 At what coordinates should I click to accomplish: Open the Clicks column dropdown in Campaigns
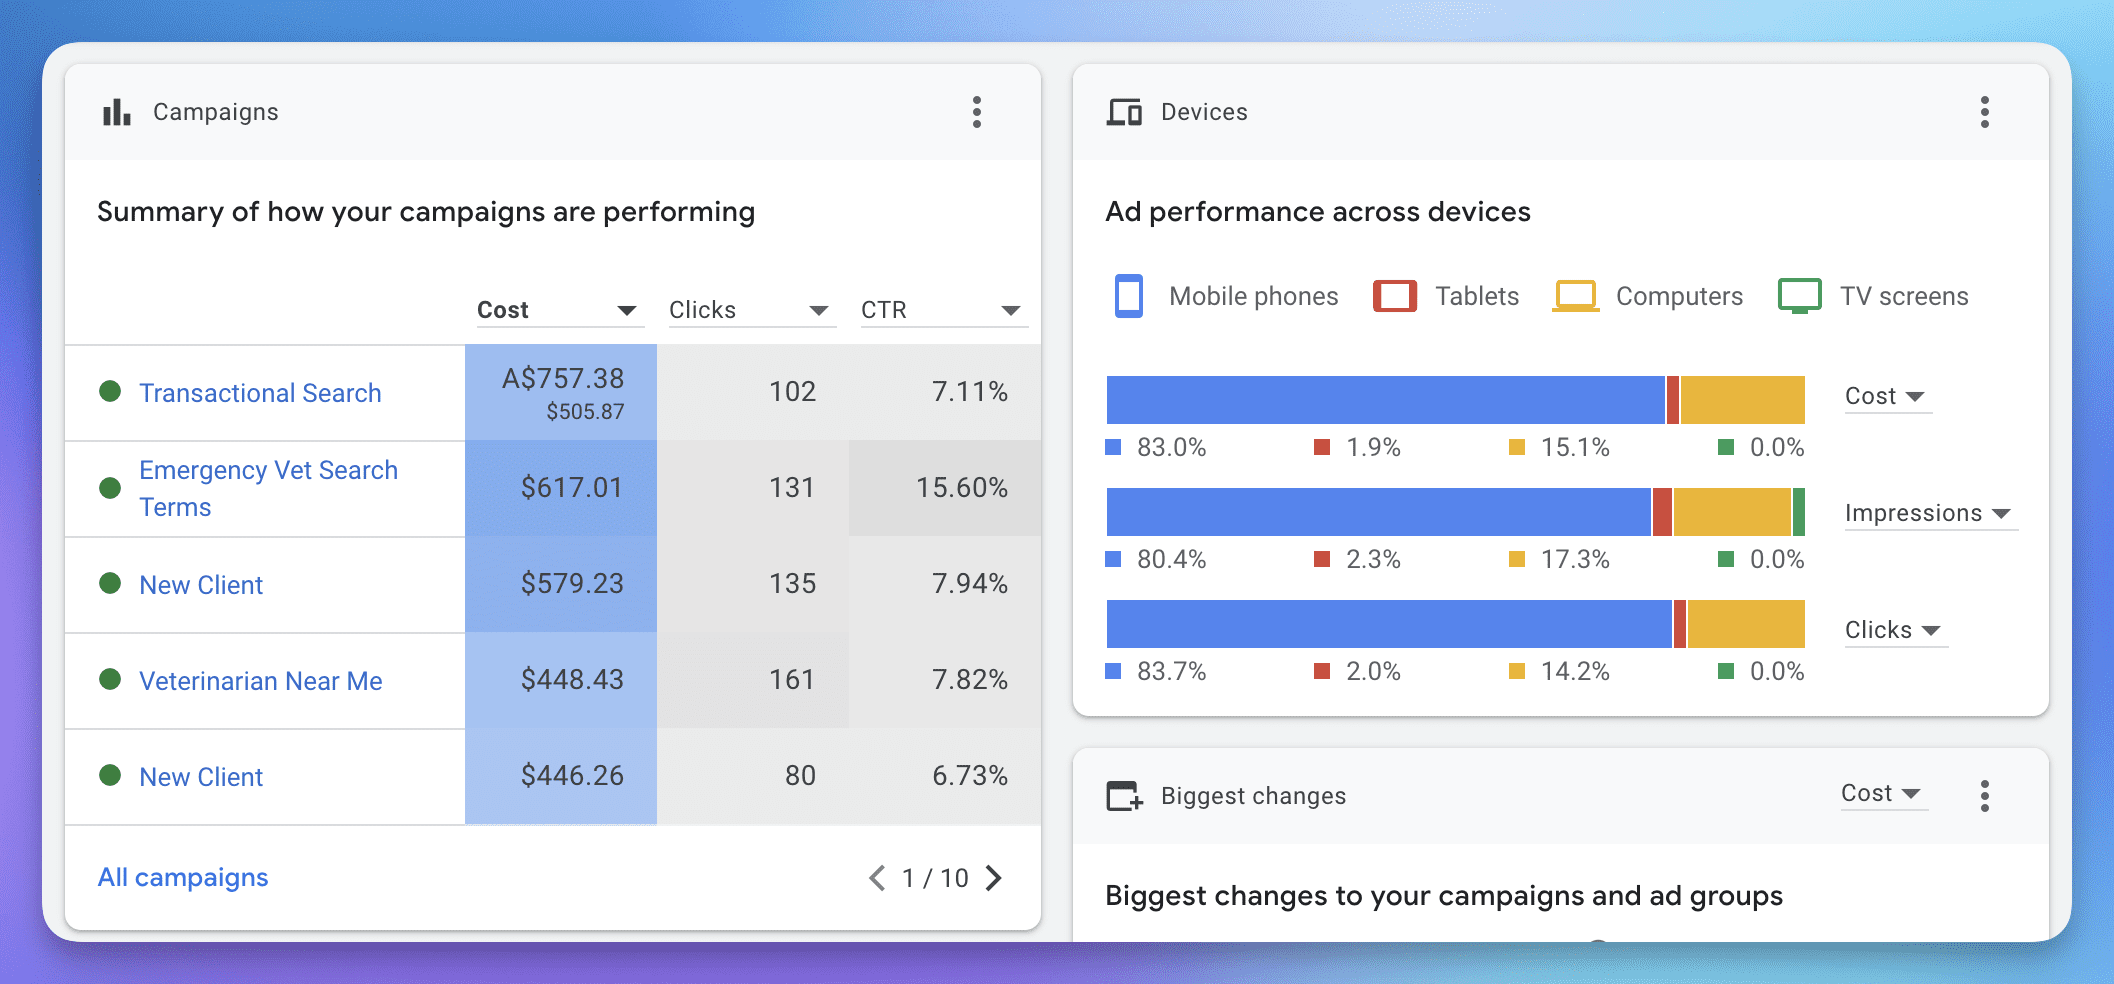tap(751, 310)
